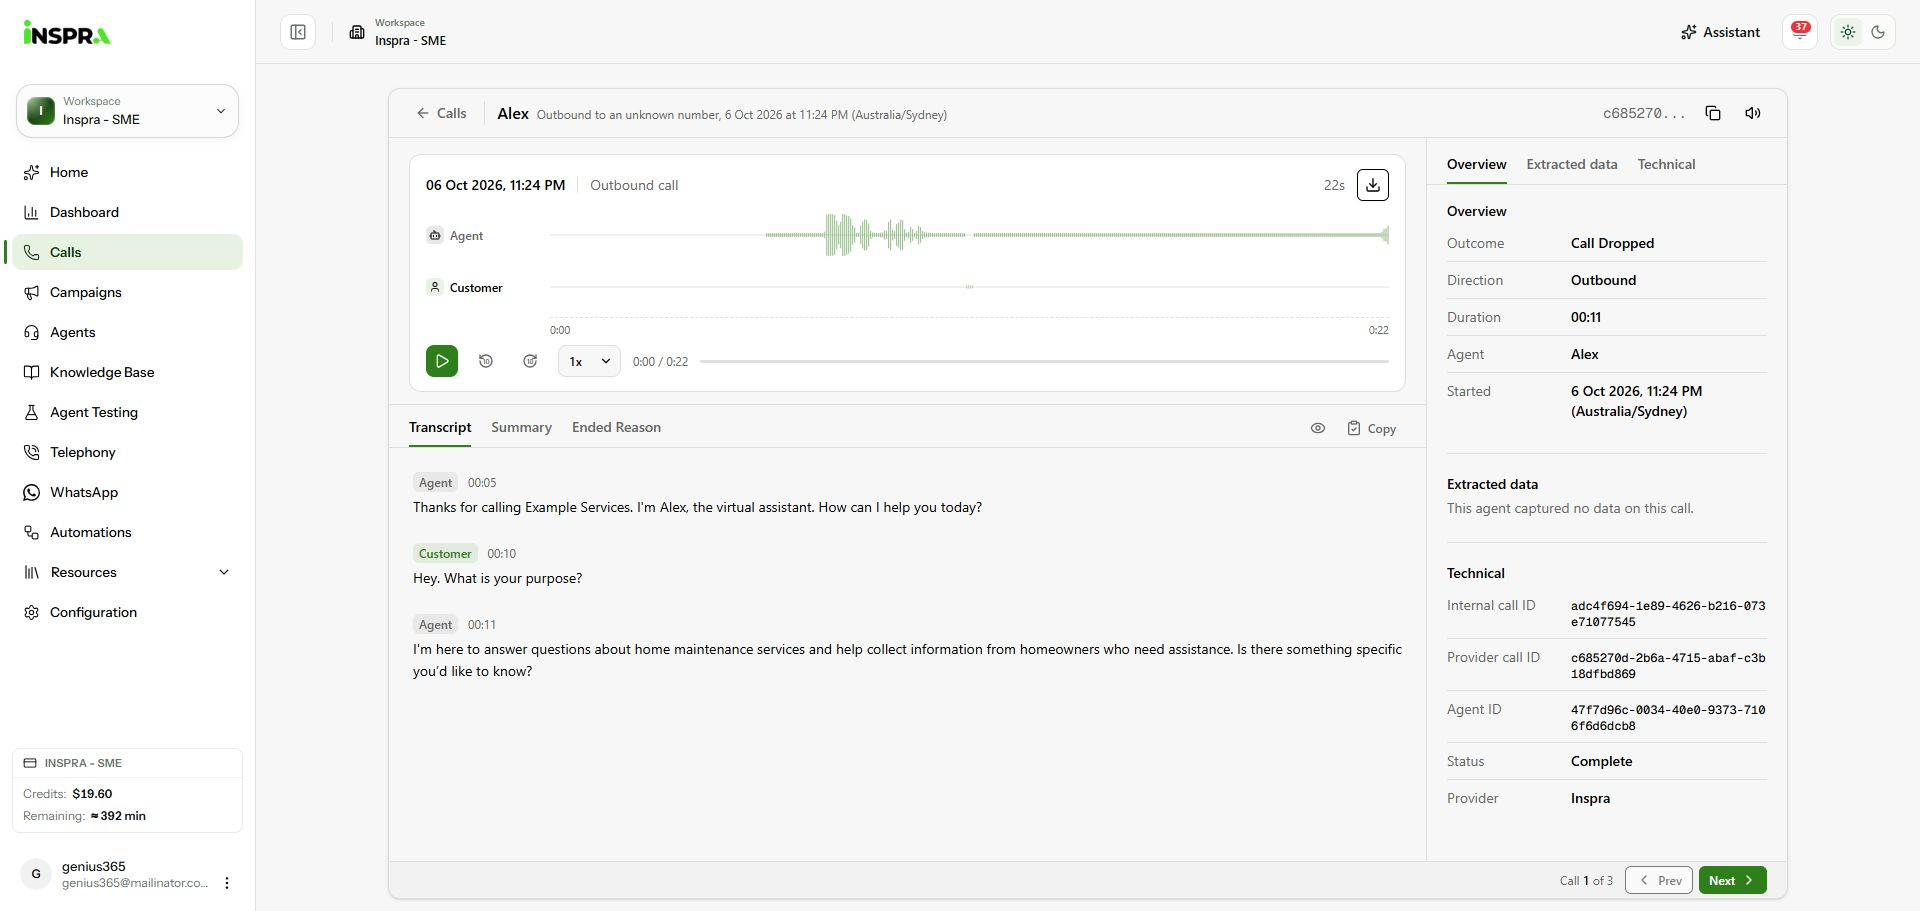Open Campaigns in the sidebar
1920x911 pixels.
coord(127,292)
